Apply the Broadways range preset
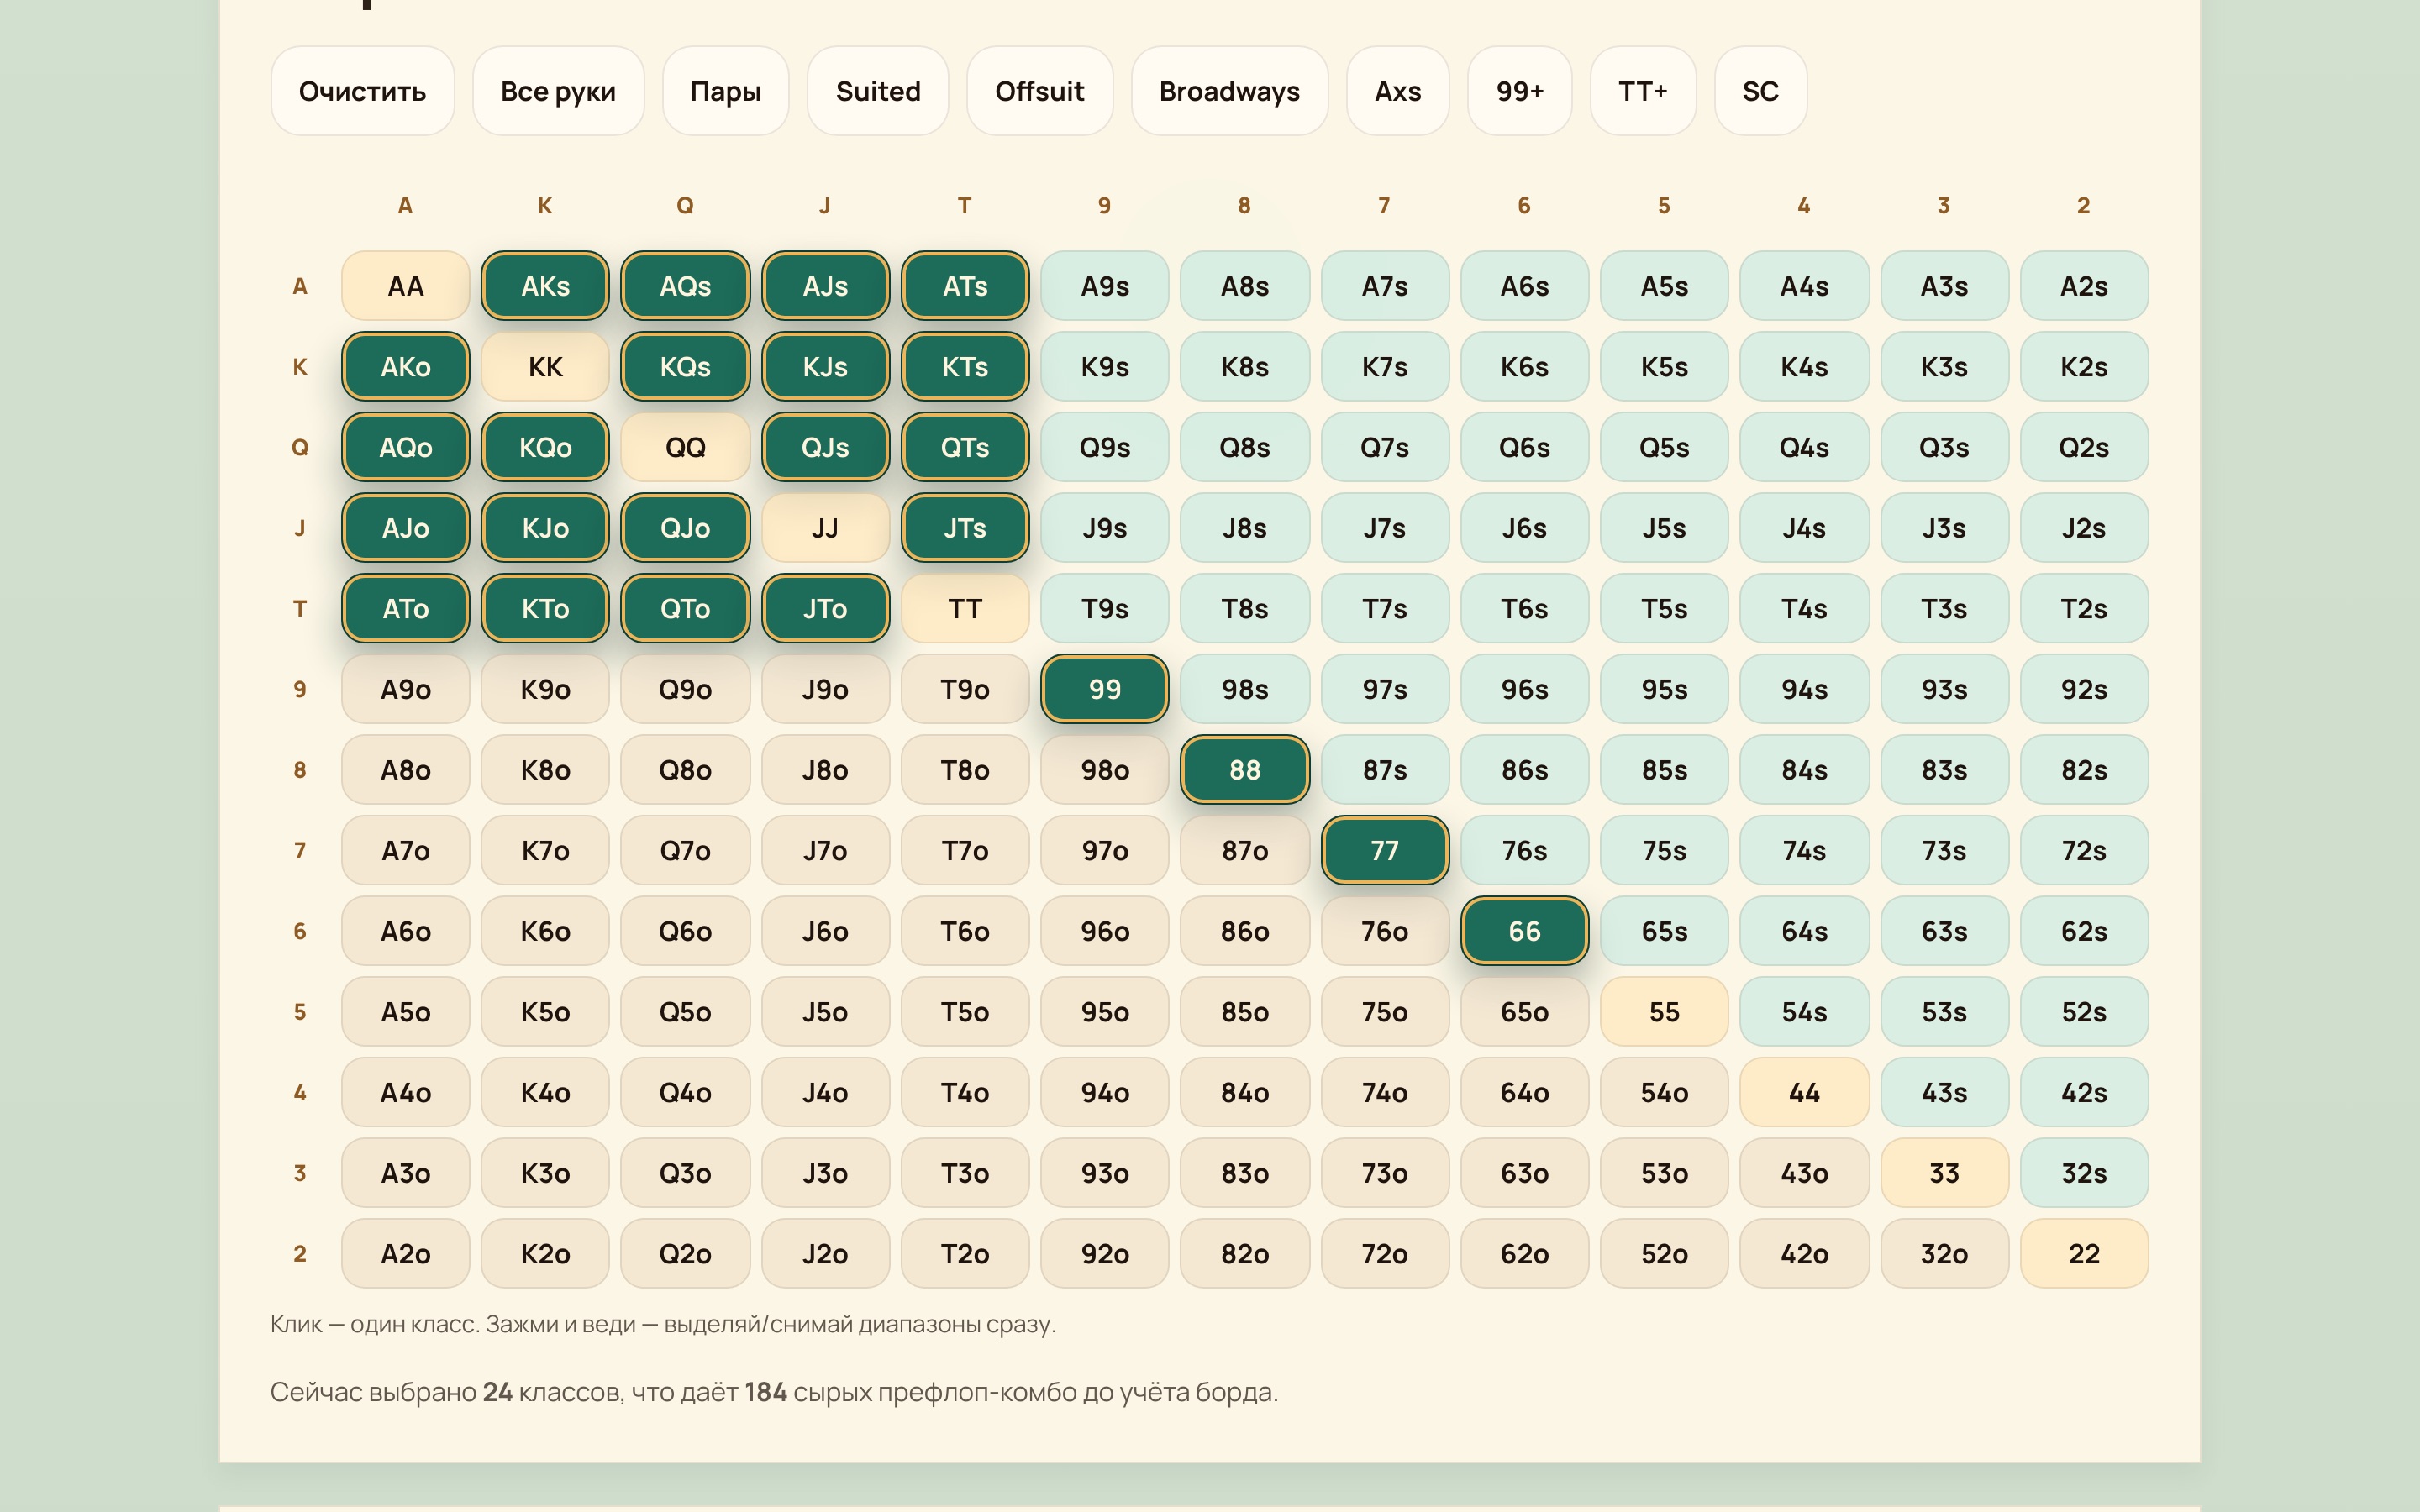The height and width of the screenshot is (1512, 2420). [x=1228, y=91]
